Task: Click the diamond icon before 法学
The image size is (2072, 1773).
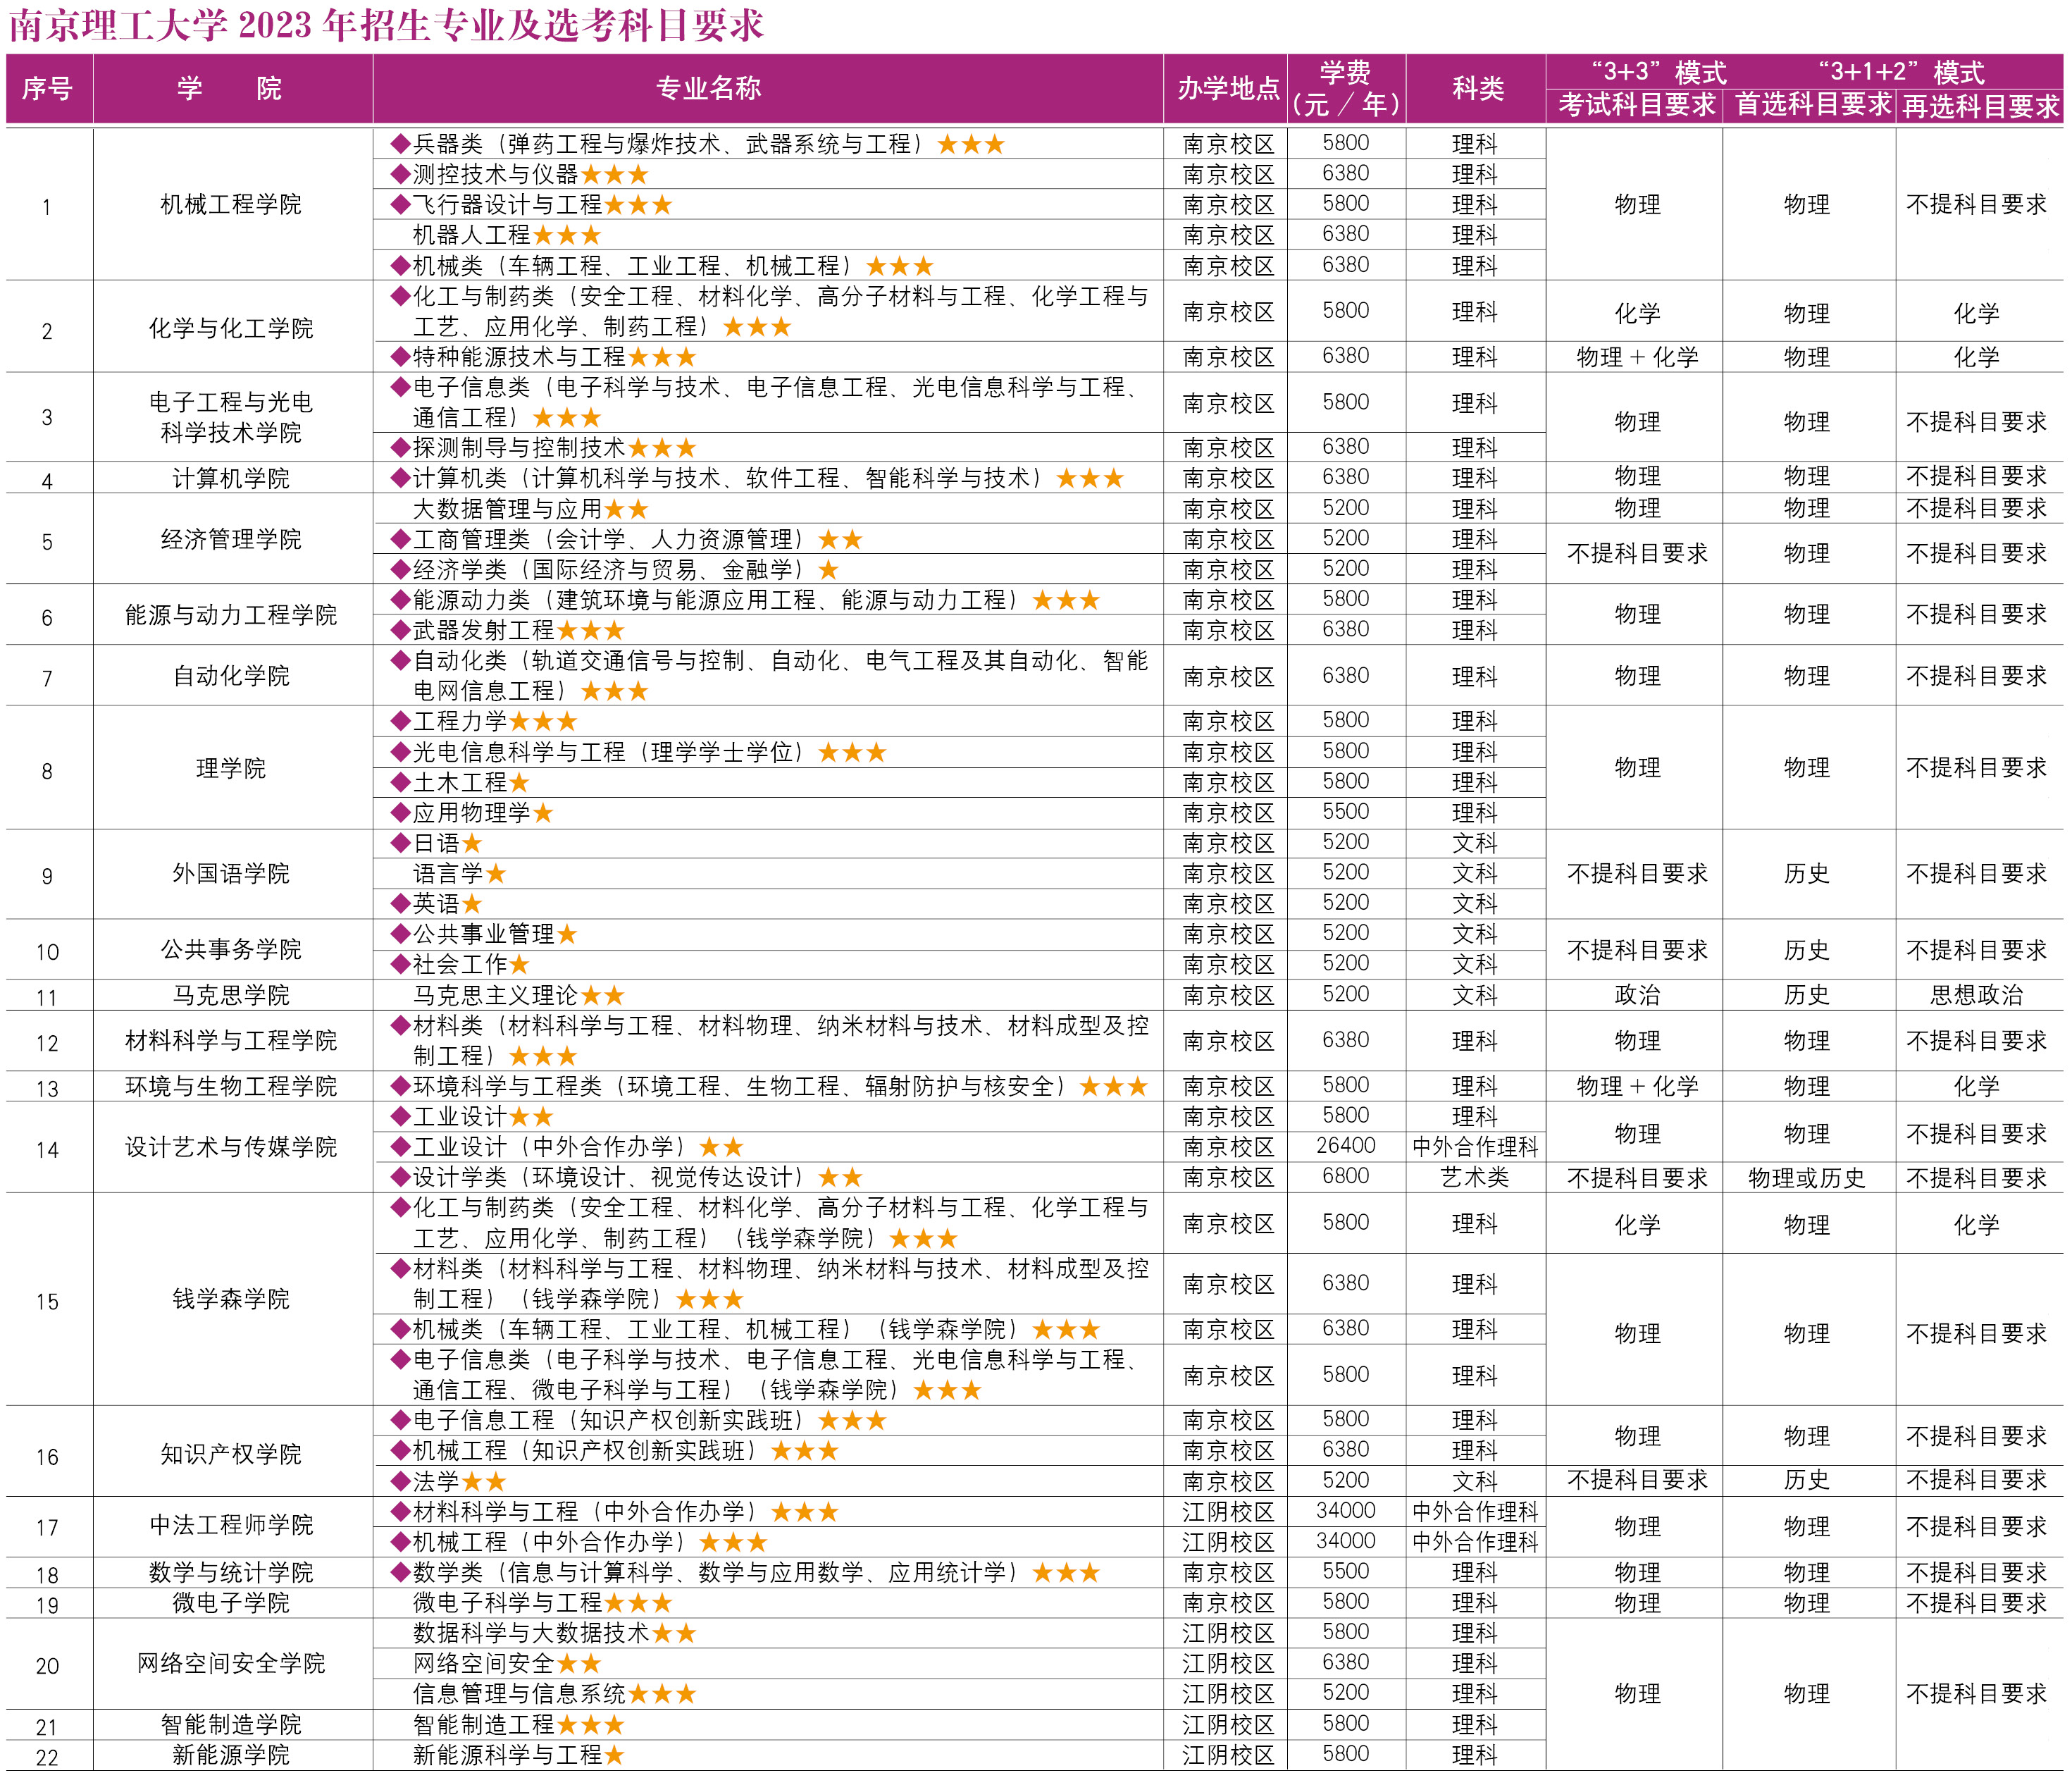Action: pyautogui.click(x=400, y=1480)
